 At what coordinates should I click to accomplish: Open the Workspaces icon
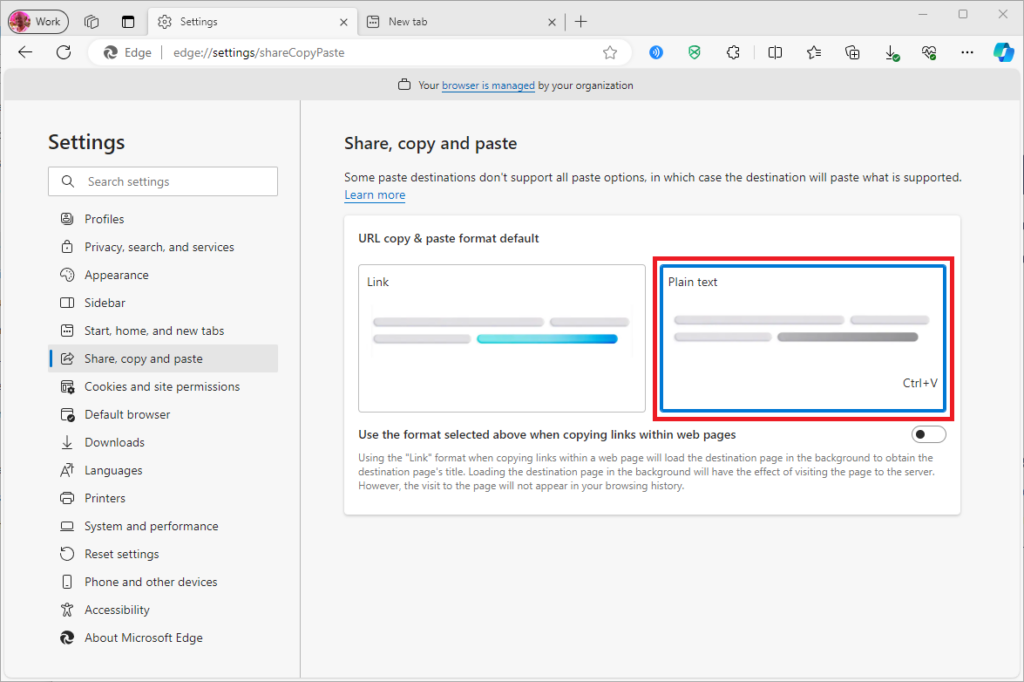(91, 22)
